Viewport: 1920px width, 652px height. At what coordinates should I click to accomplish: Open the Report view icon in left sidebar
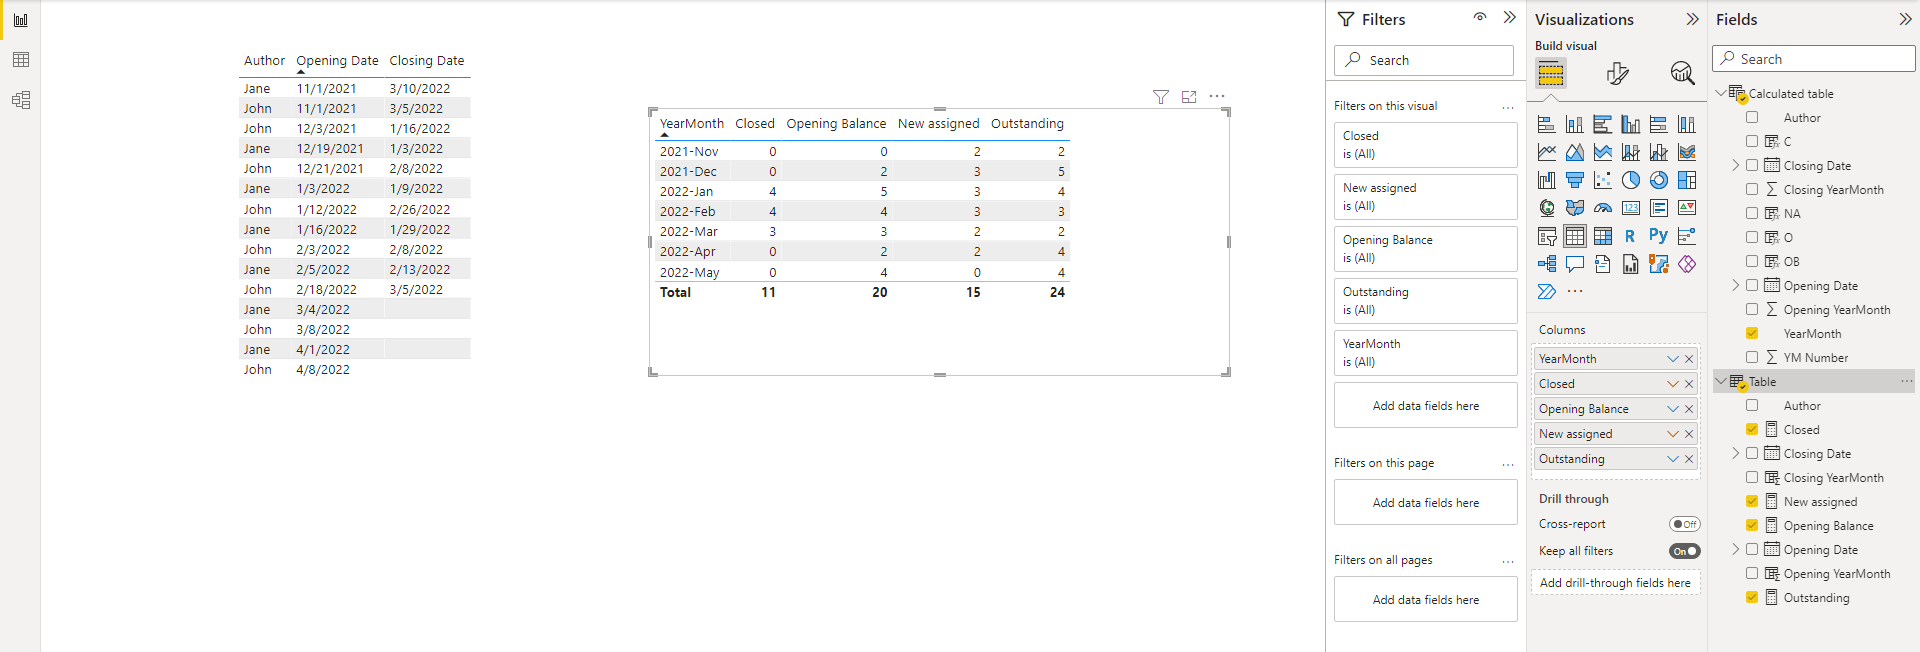click(20, 20)
